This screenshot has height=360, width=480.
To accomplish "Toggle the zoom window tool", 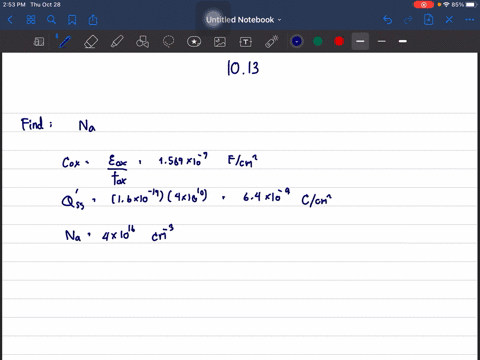I will [x=39, y=42].
